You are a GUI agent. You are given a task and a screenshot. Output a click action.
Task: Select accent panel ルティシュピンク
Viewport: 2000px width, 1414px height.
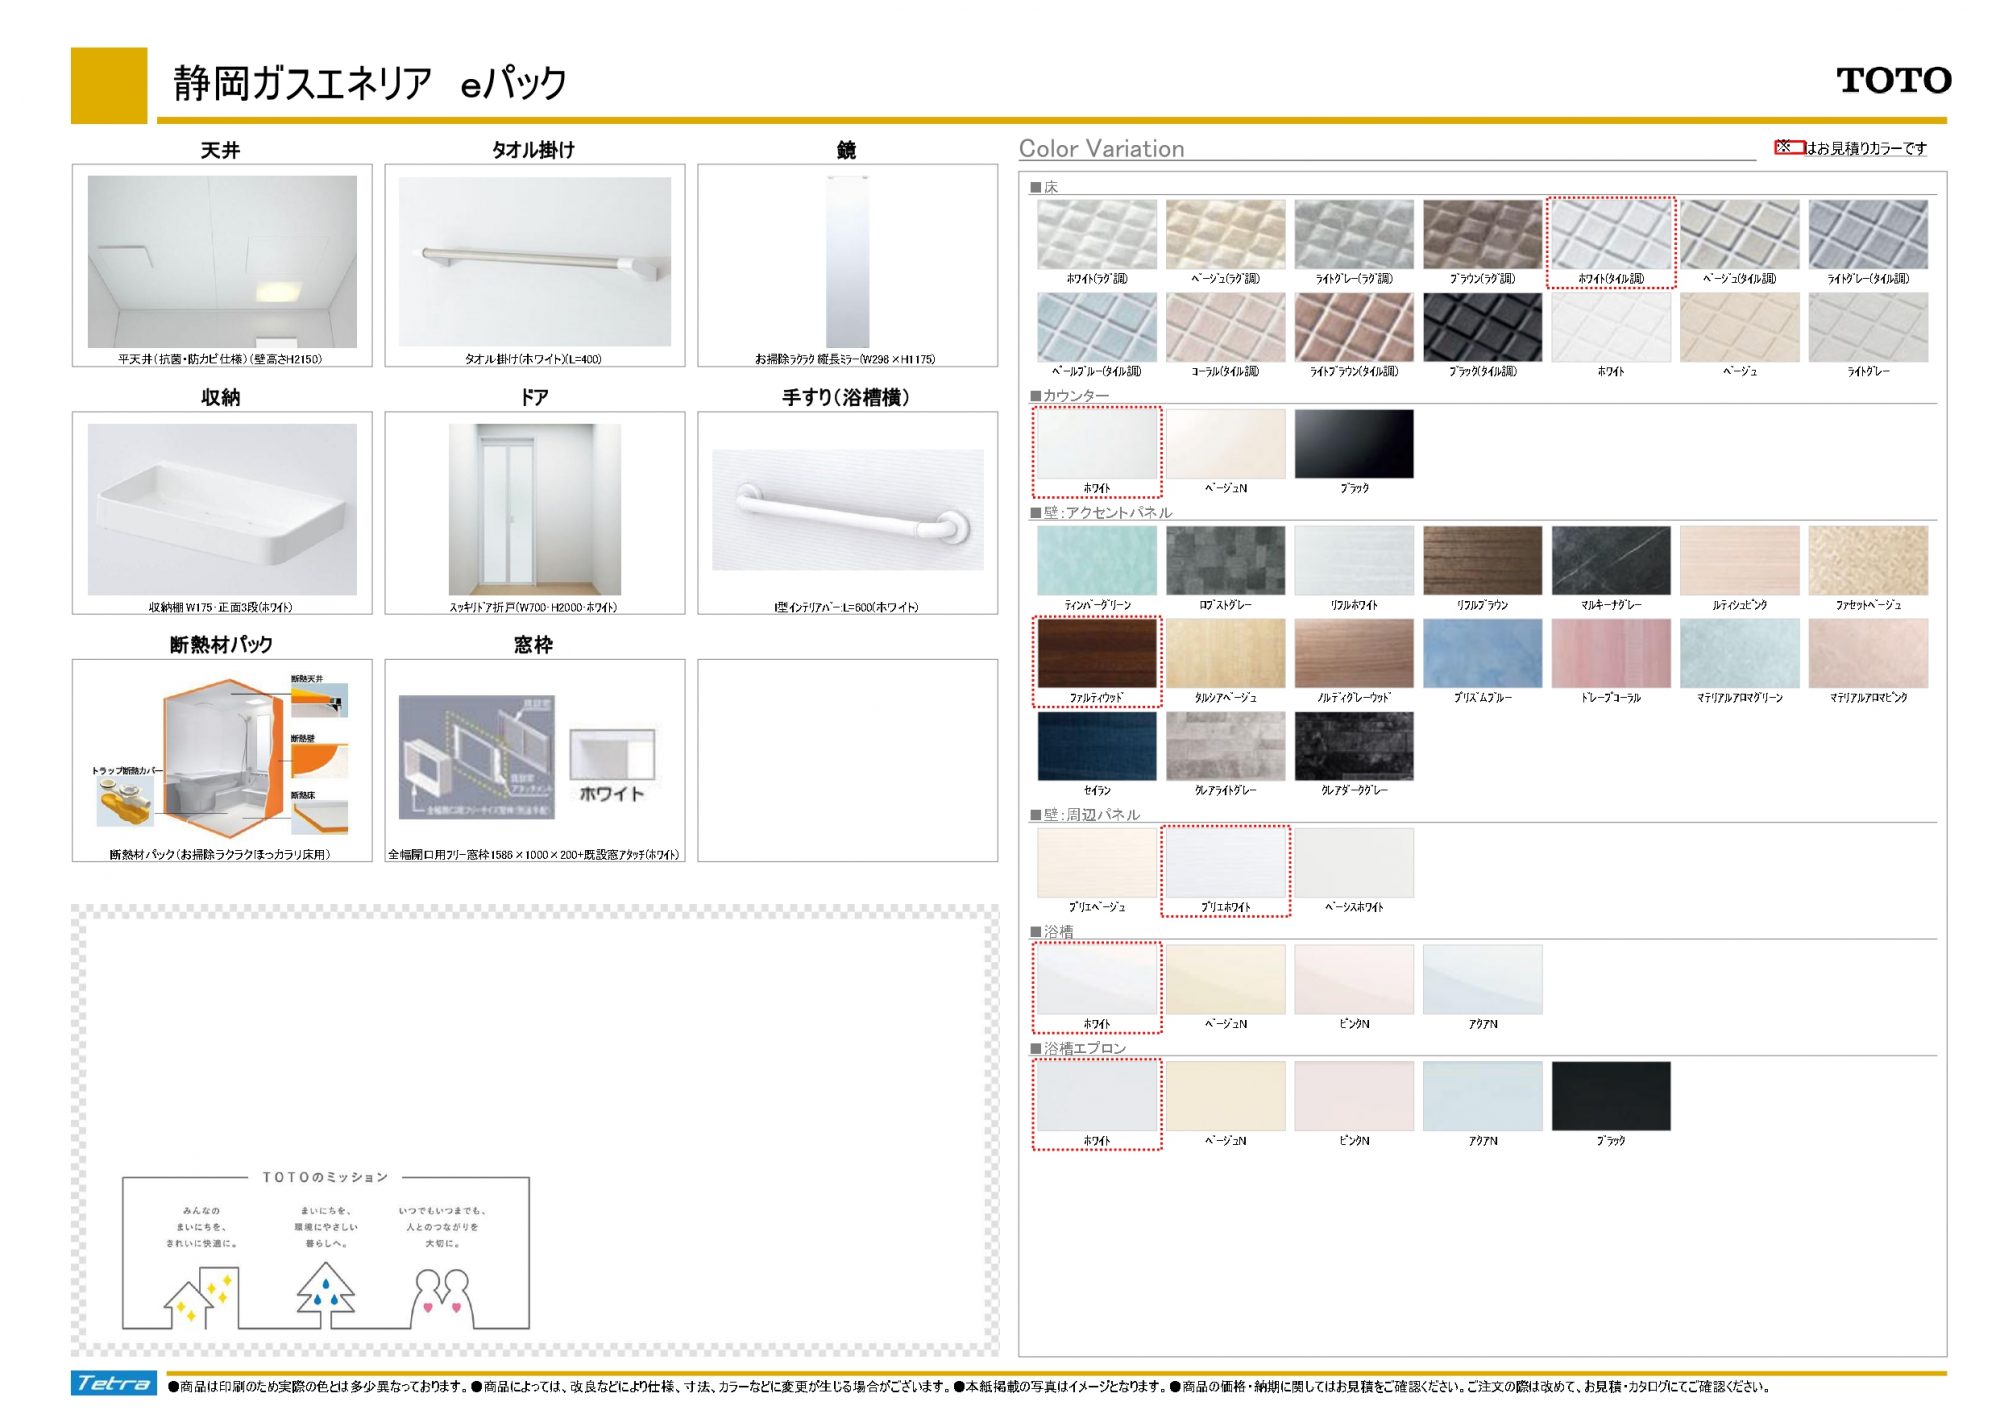click(1739, 561)
